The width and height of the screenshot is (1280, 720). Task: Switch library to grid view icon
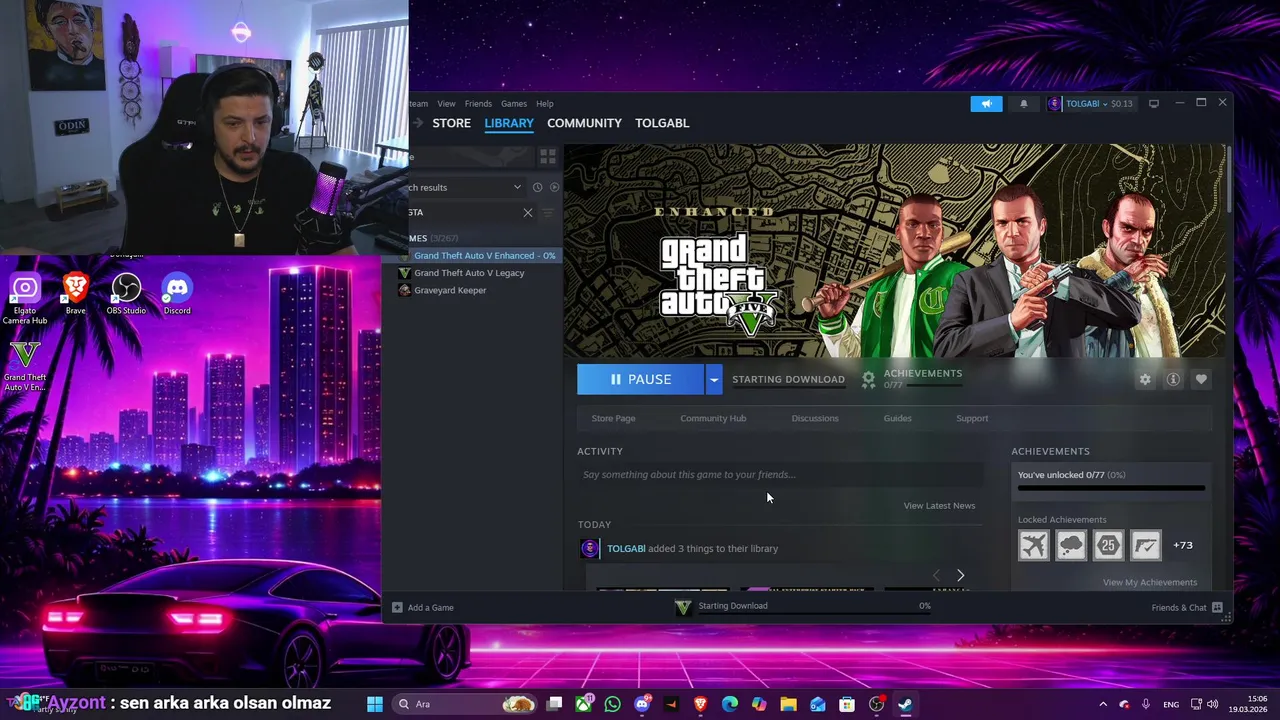tap(547, 157)
